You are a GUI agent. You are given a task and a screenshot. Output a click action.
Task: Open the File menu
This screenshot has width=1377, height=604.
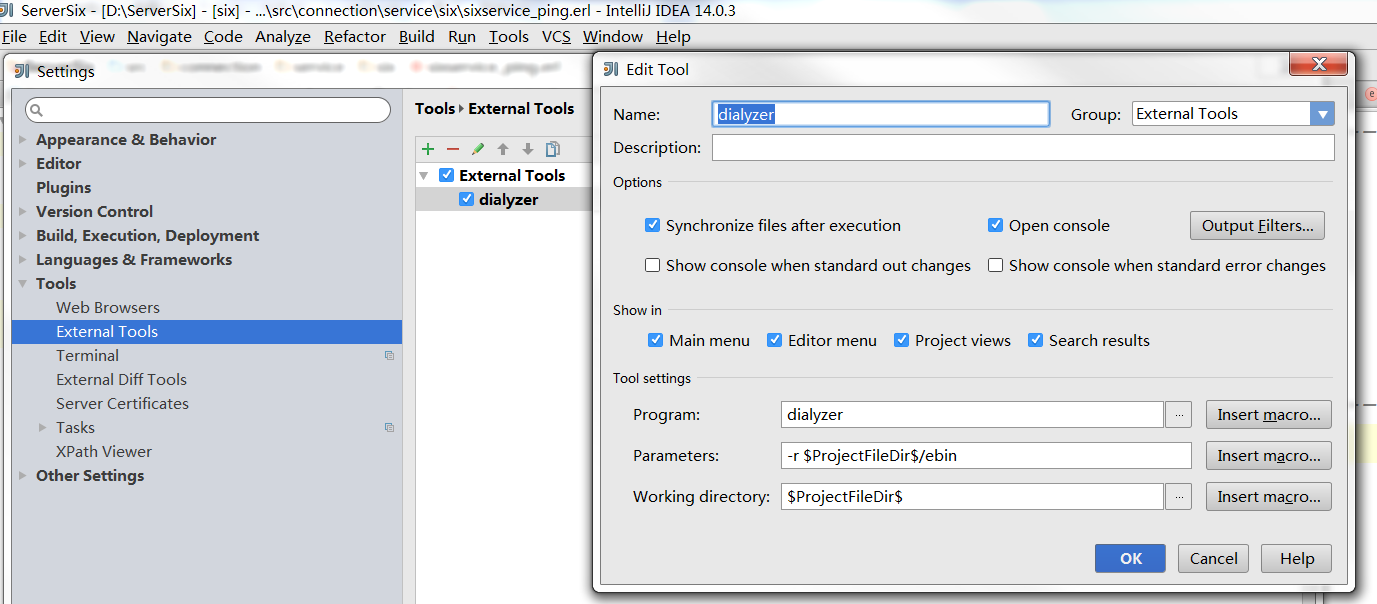coord(15,37)
